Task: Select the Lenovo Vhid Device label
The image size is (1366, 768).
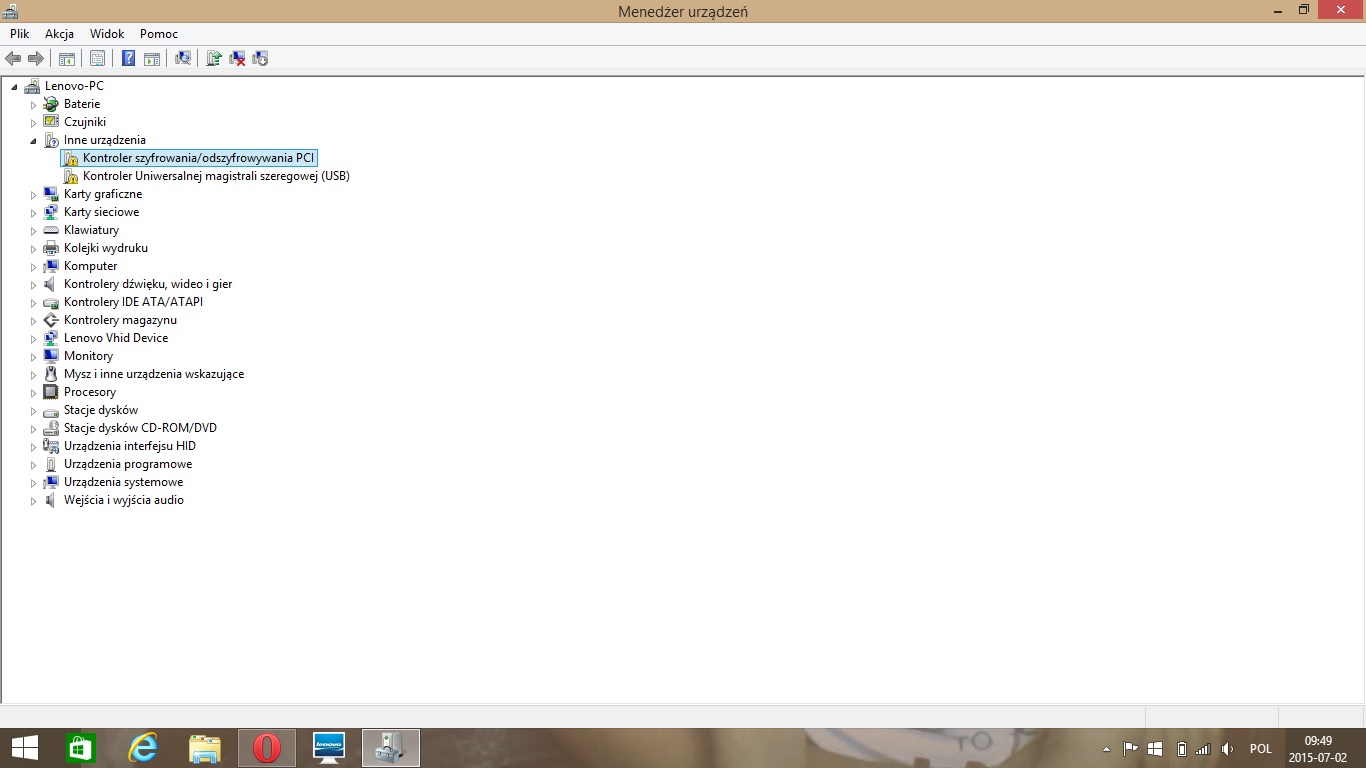Action: pyautogui.click(x=116, y=338)
